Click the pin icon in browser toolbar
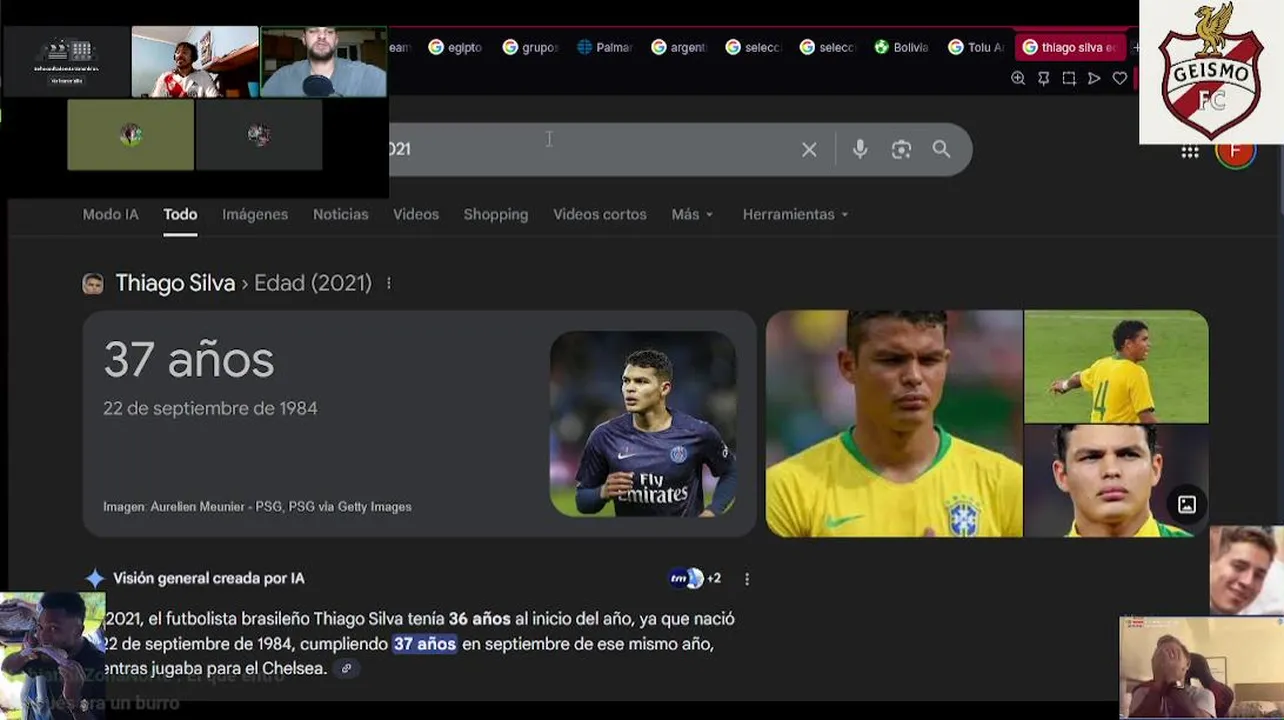This screenshot has width=1284, height=720. [x=1043, y=78]
